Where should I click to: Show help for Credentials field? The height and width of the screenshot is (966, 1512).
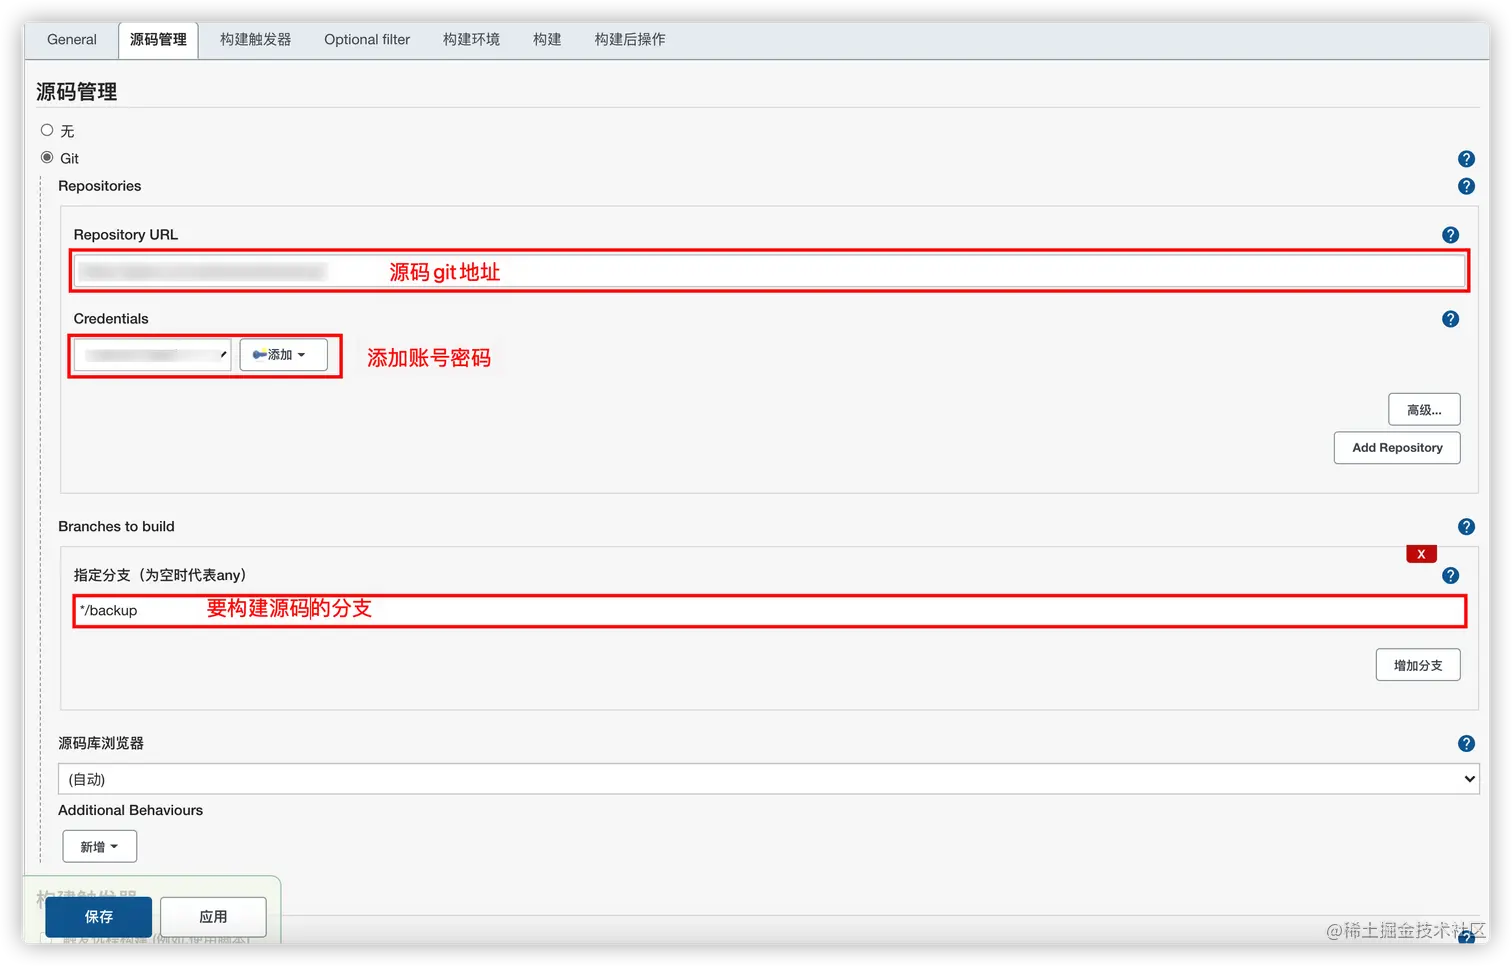[1450, 319]
